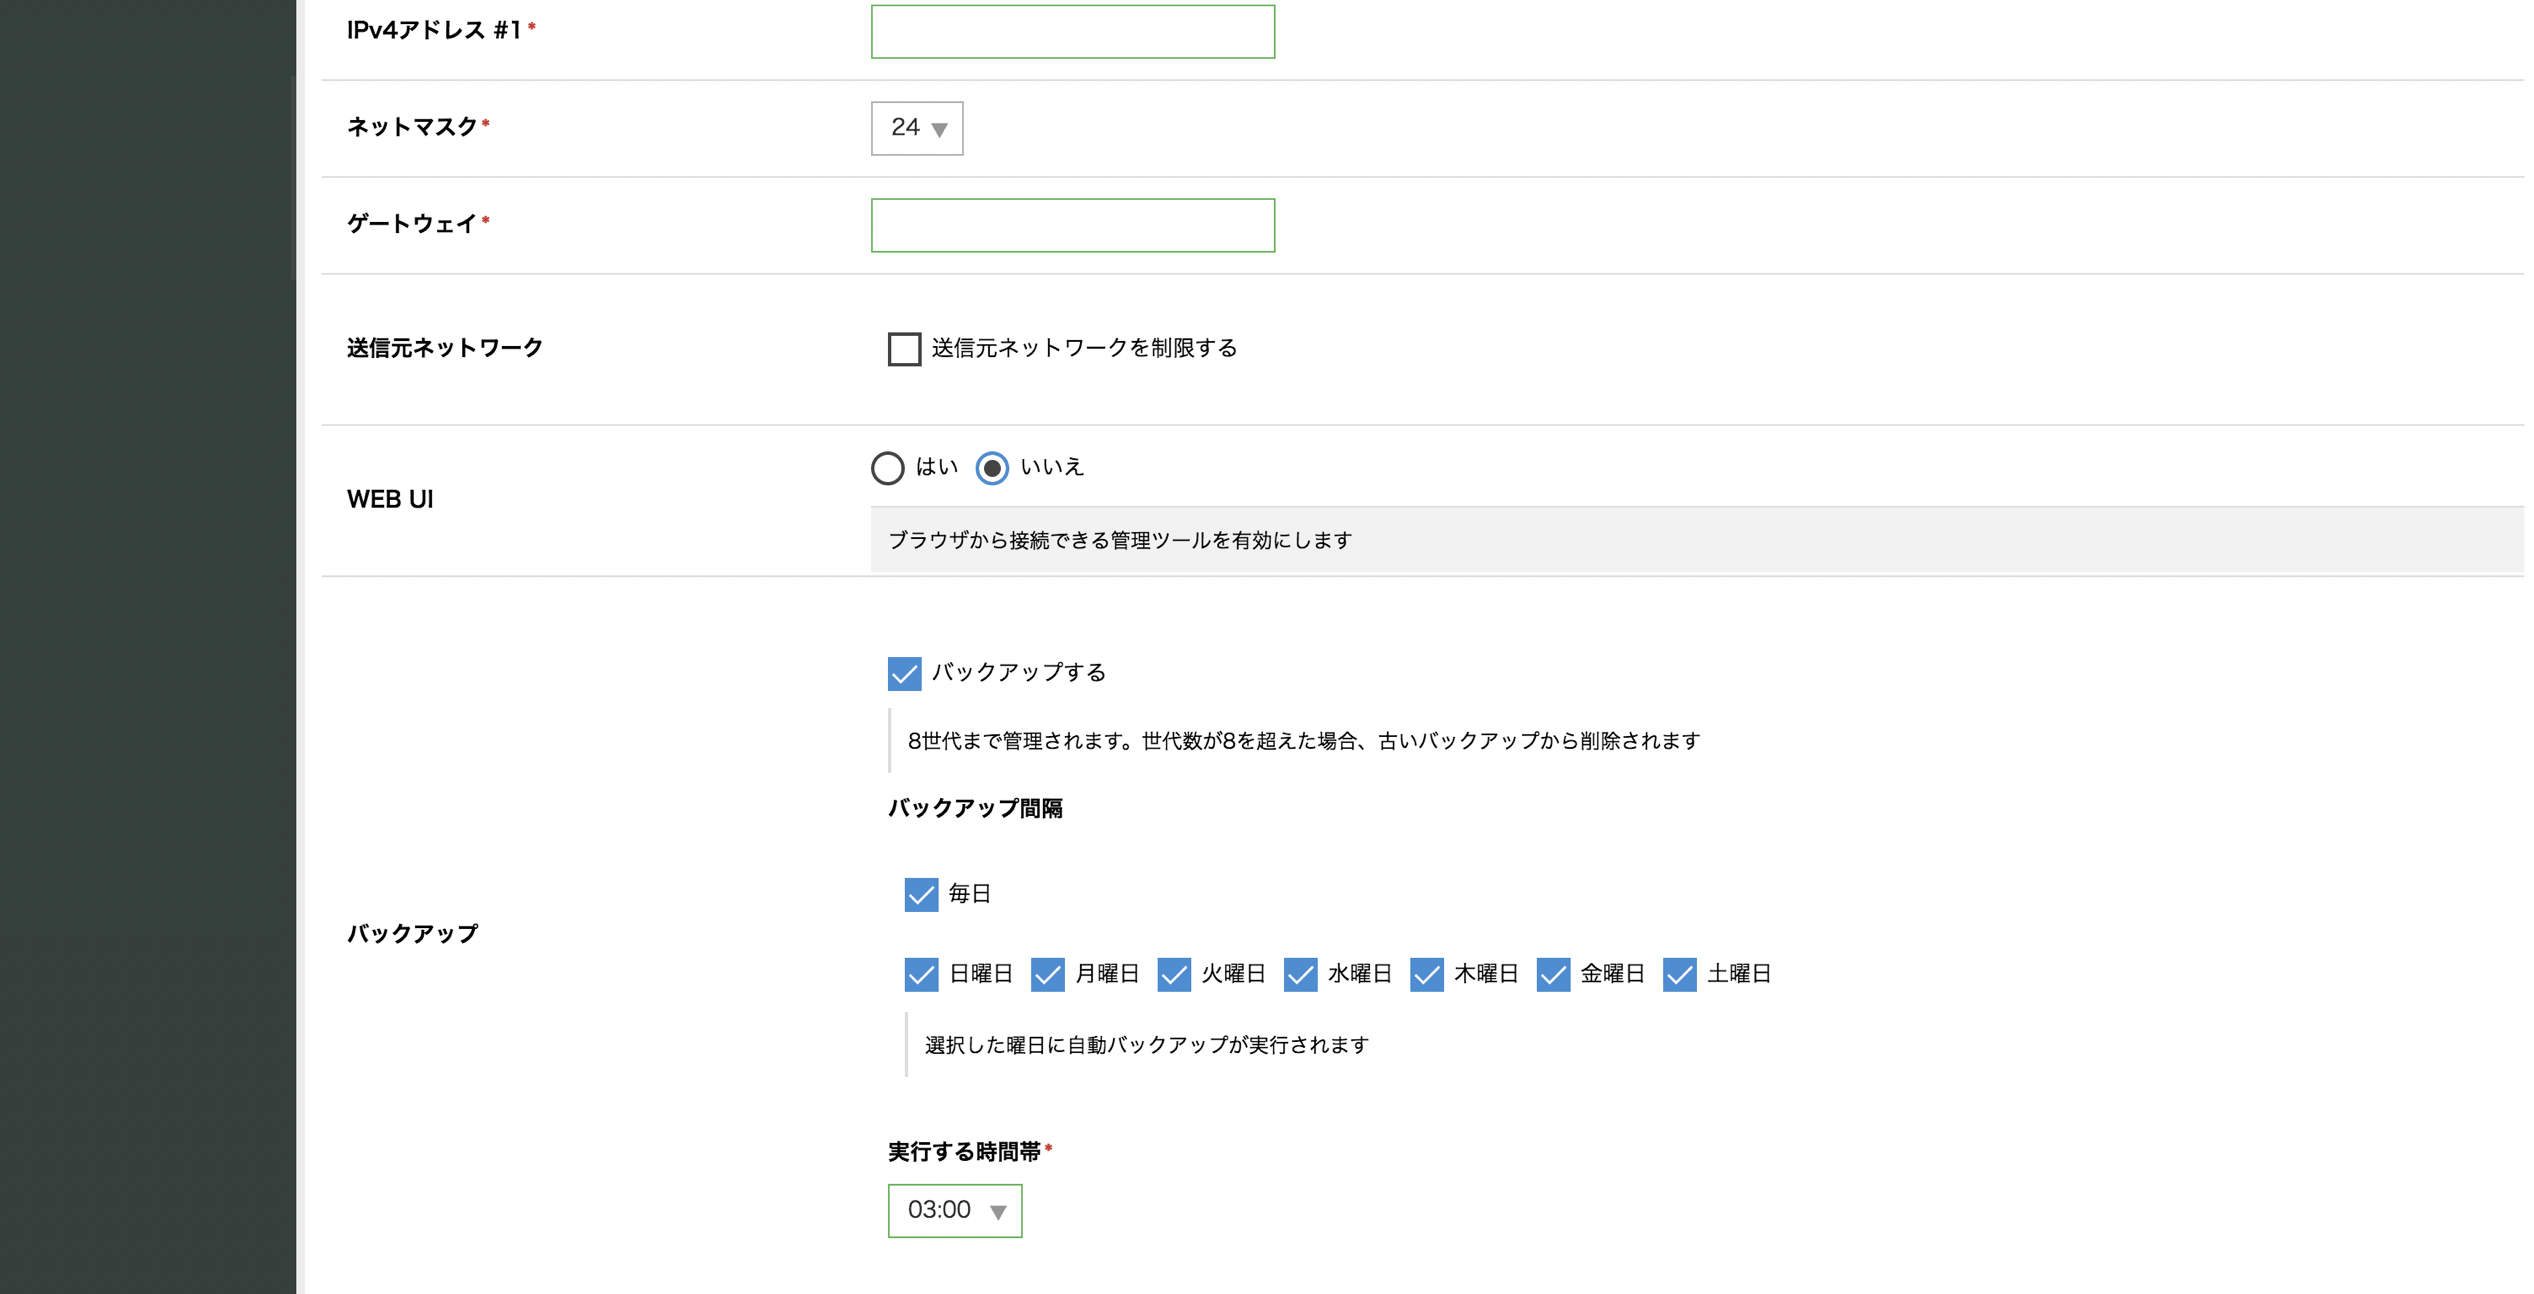Click the ネットマスク dropdown arrow
Screen dimensions: 2534x1294
tap(939, 130)
